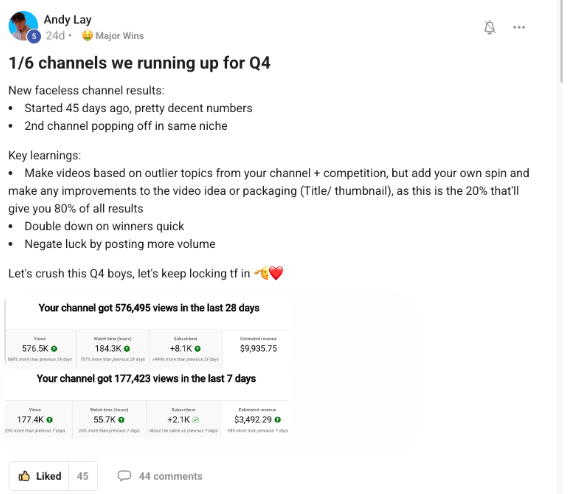Click the vertical scrollbar on the right
This screenshot has height=494, width=569.
click(561, 42)
